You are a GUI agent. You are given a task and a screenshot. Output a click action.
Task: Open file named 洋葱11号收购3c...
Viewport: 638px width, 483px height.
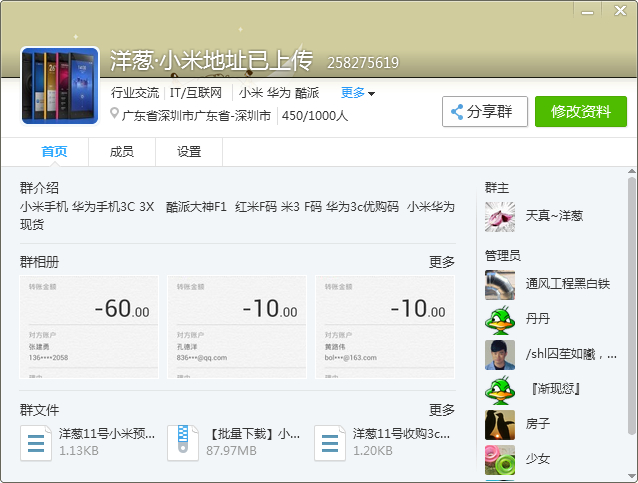[x=401, y=434]
